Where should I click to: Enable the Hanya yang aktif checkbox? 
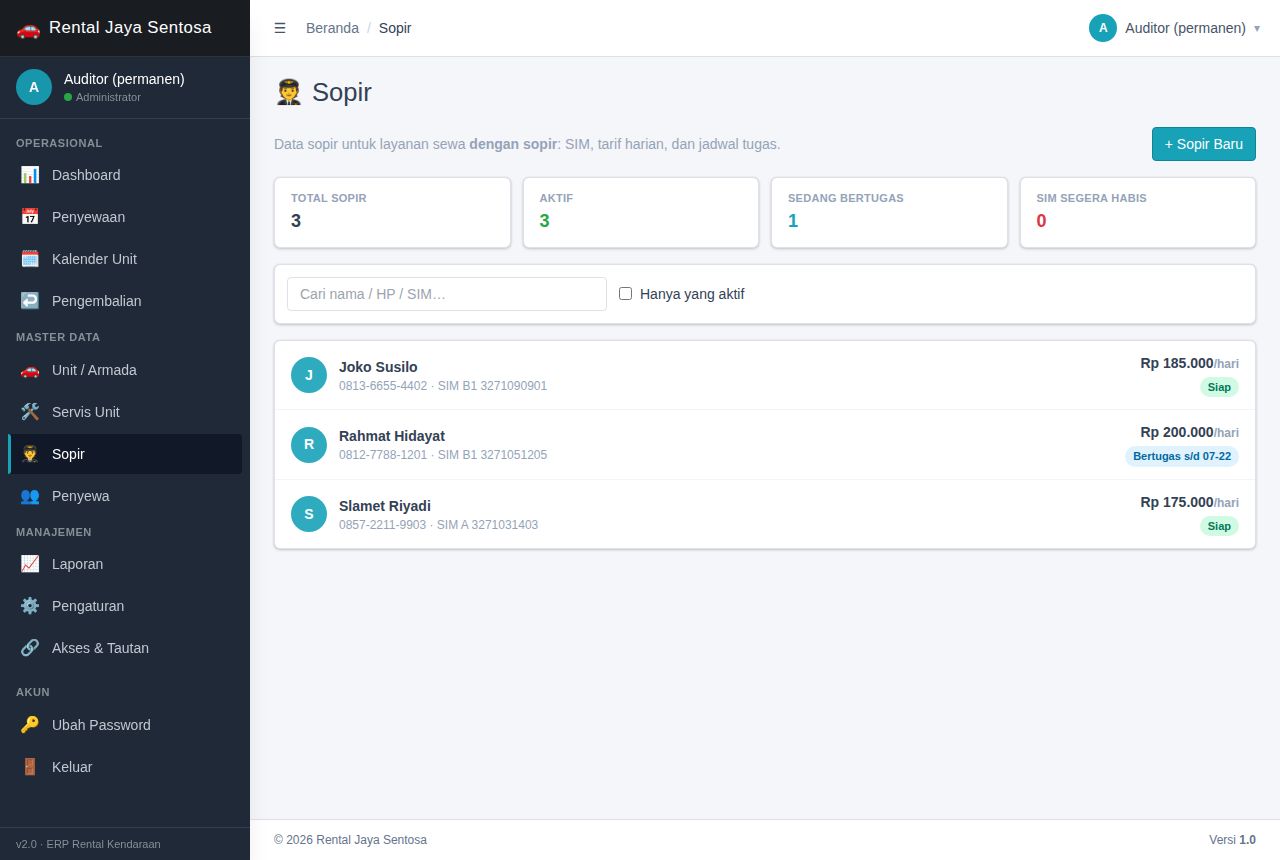pos(625,294)
